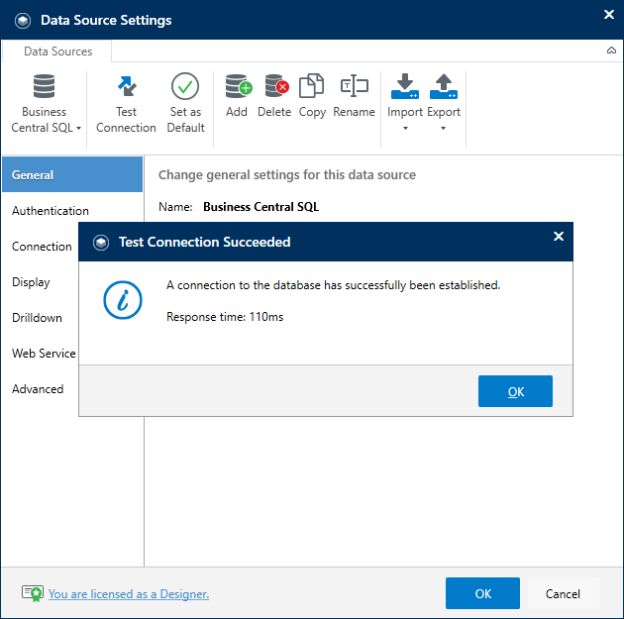Click the connection successfully established message
Screen dimensions: 624x619
[x=333, y=285]
